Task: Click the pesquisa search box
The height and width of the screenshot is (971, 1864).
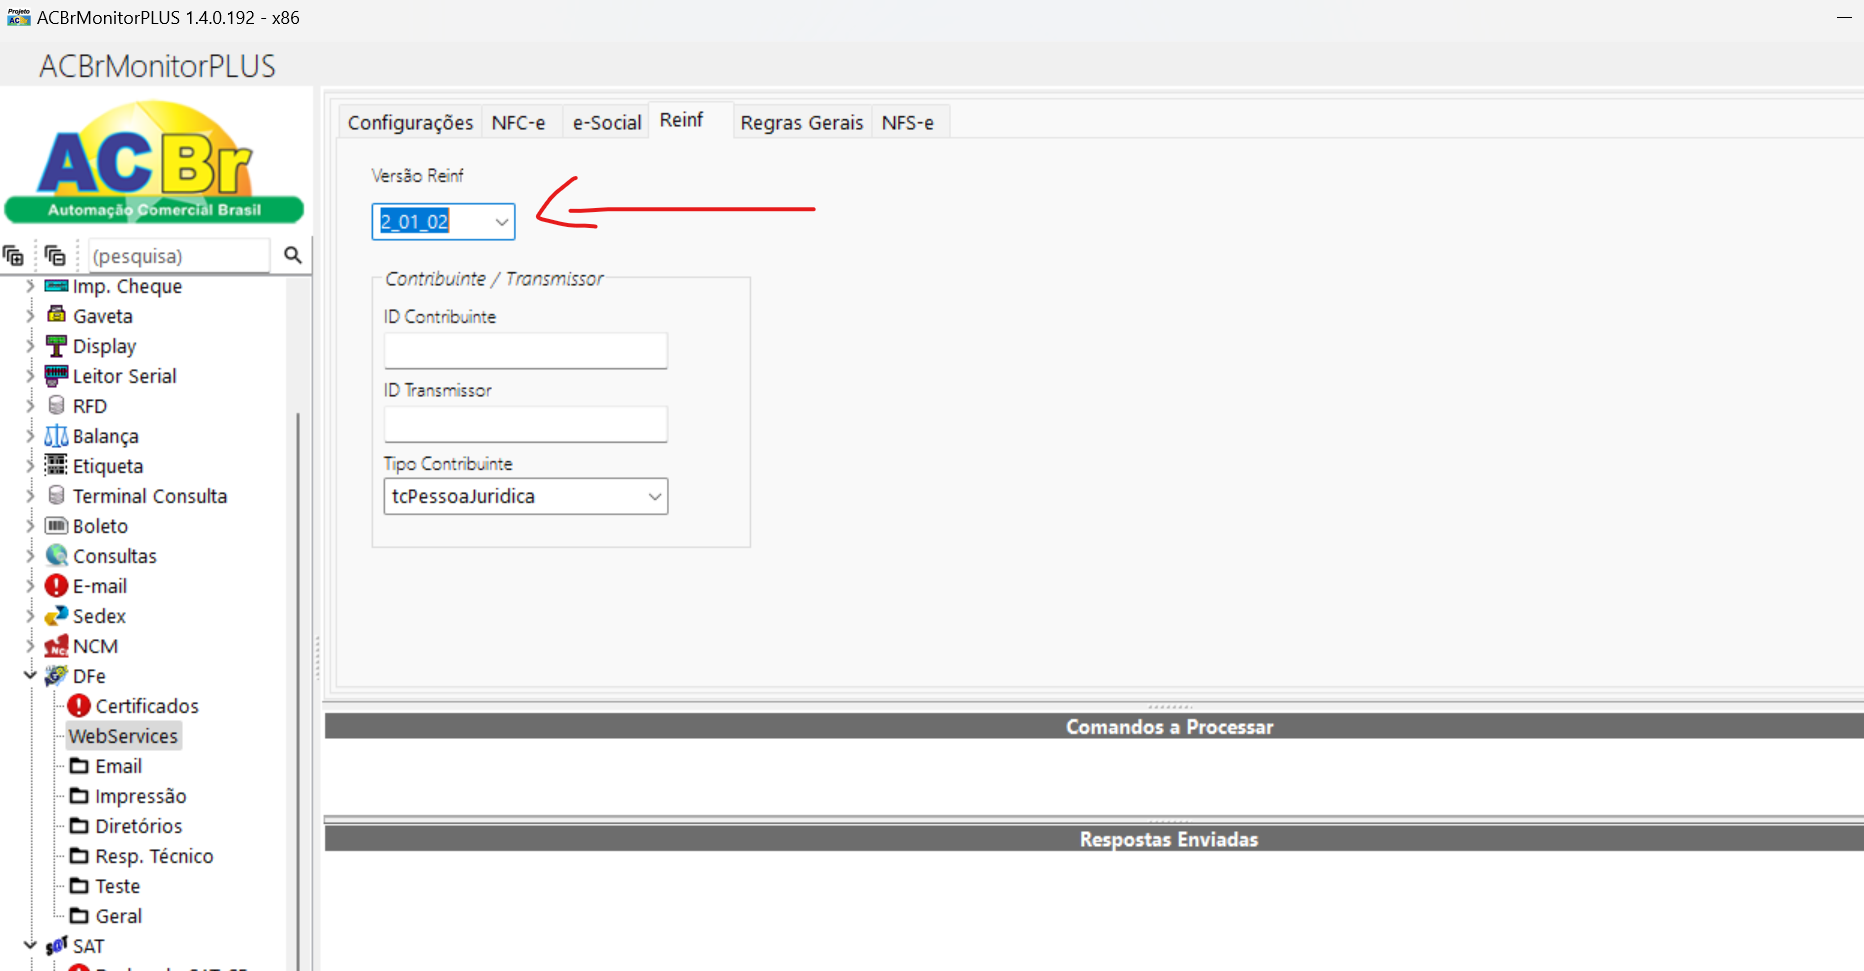Action: [179, 256]
